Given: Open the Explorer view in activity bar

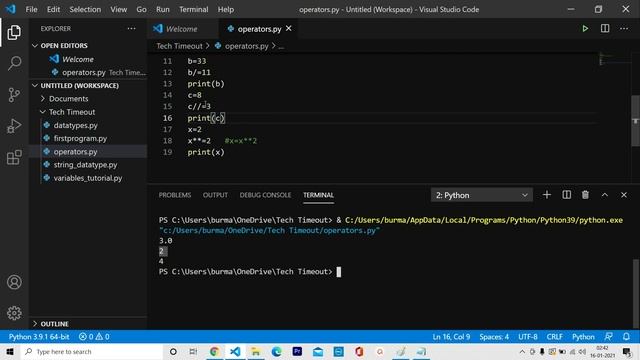Looking at the screenshot, I should 14,32.
